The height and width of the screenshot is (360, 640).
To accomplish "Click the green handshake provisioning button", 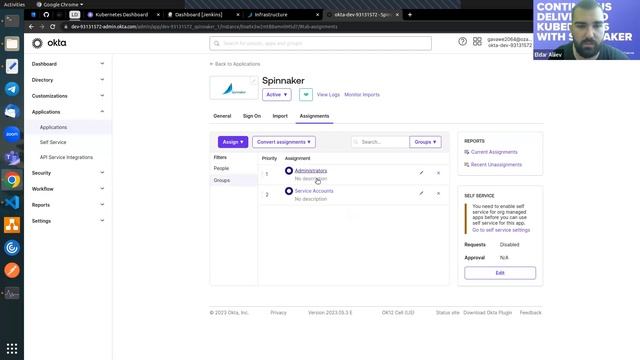I will 306,95.
